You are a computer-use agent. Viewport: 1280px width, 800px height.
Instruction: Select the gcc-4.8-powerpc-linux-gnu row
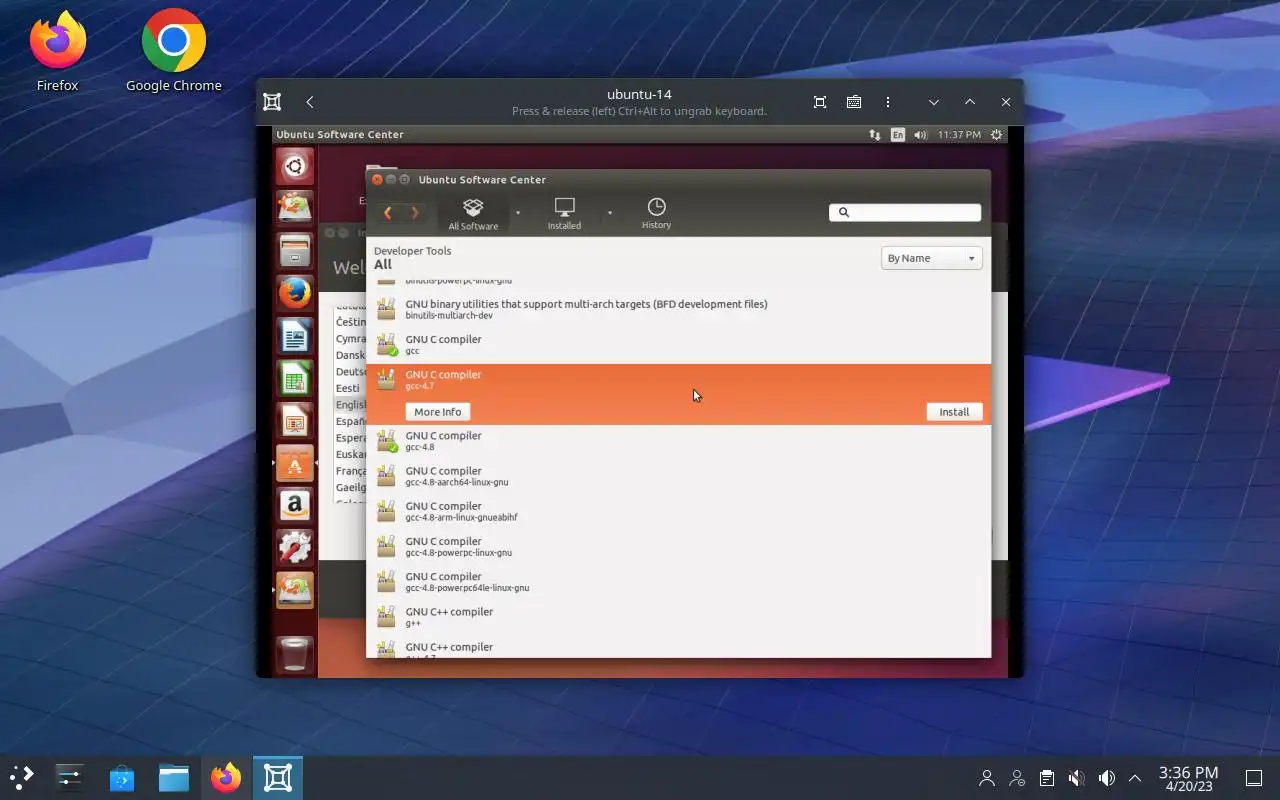tap(678, 546)
